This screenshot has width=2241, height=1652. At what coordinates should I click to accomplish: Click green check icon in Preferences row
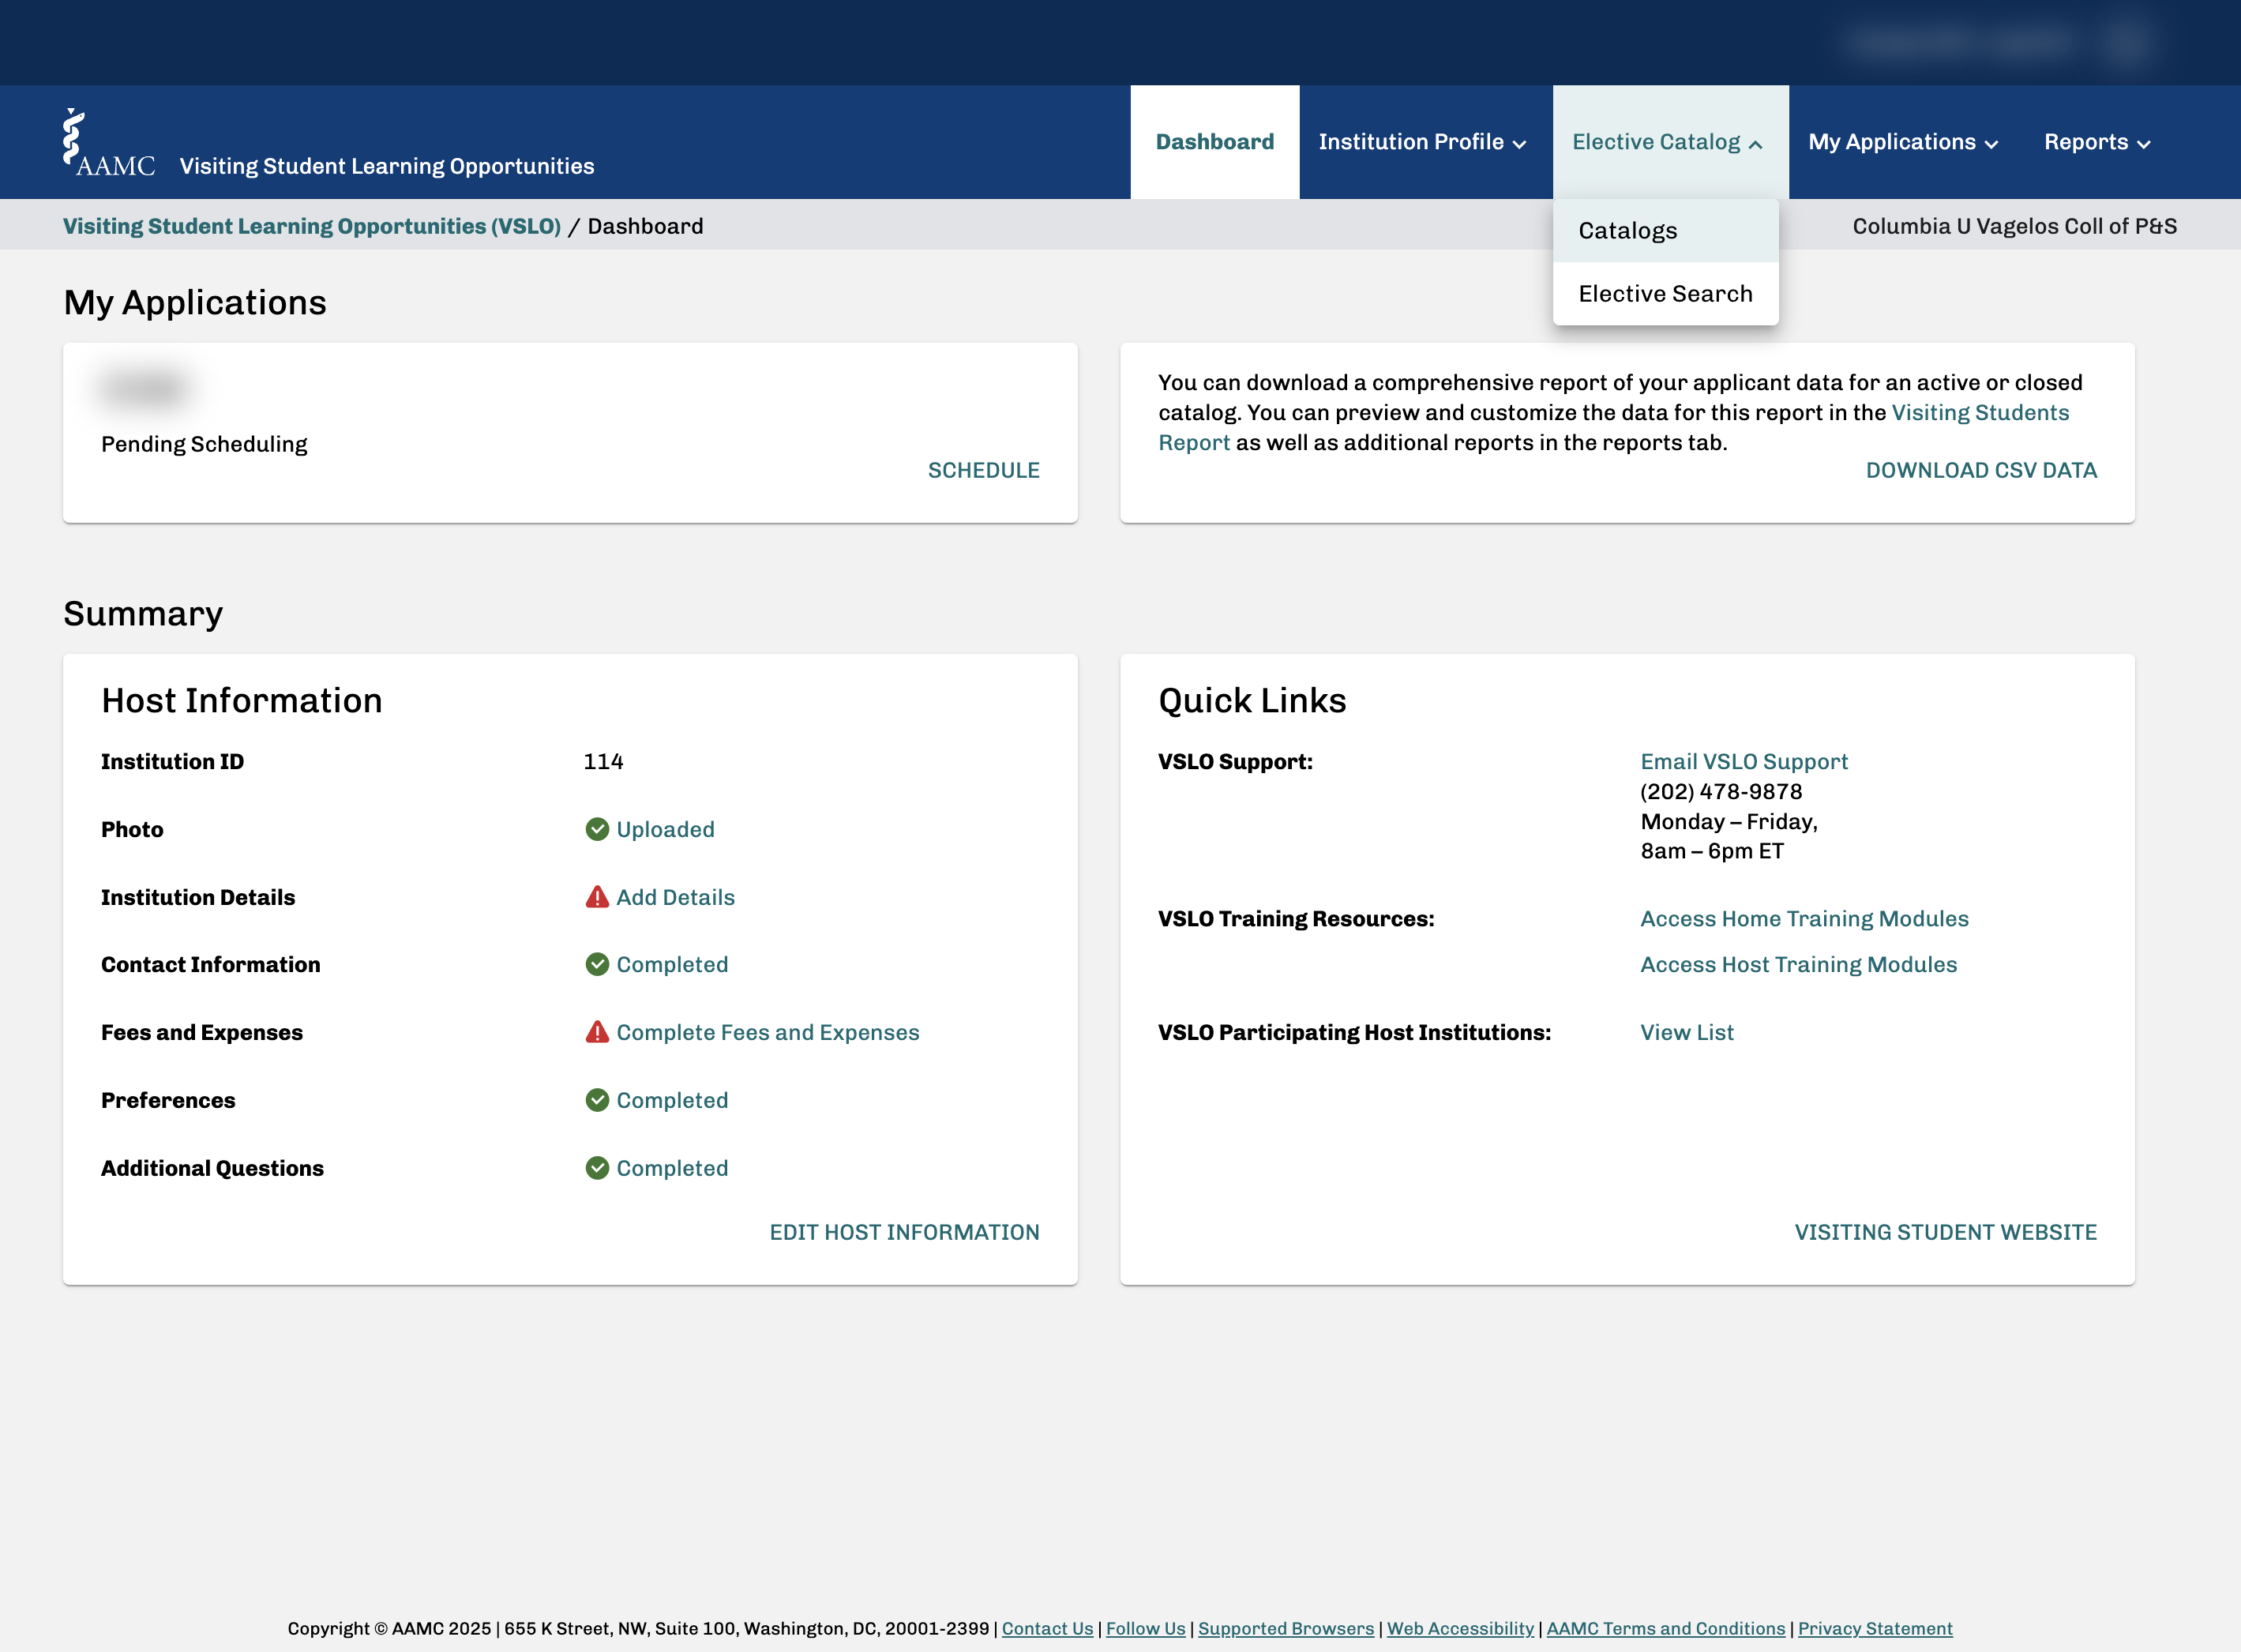click(x=597, y=1100)
